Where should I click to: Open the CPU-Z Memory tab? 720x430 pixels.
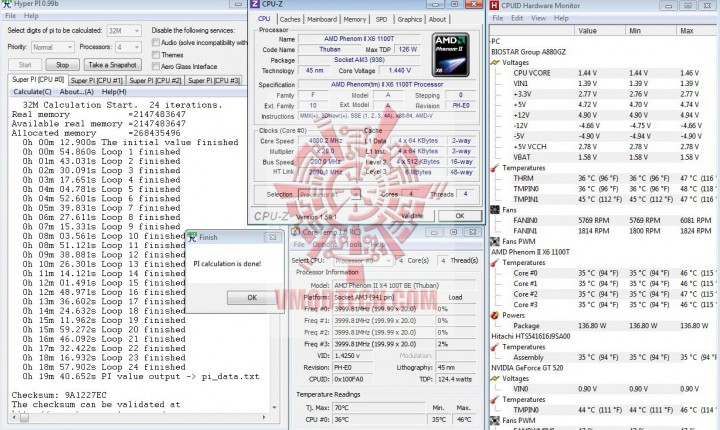click(x=354, y=19)
